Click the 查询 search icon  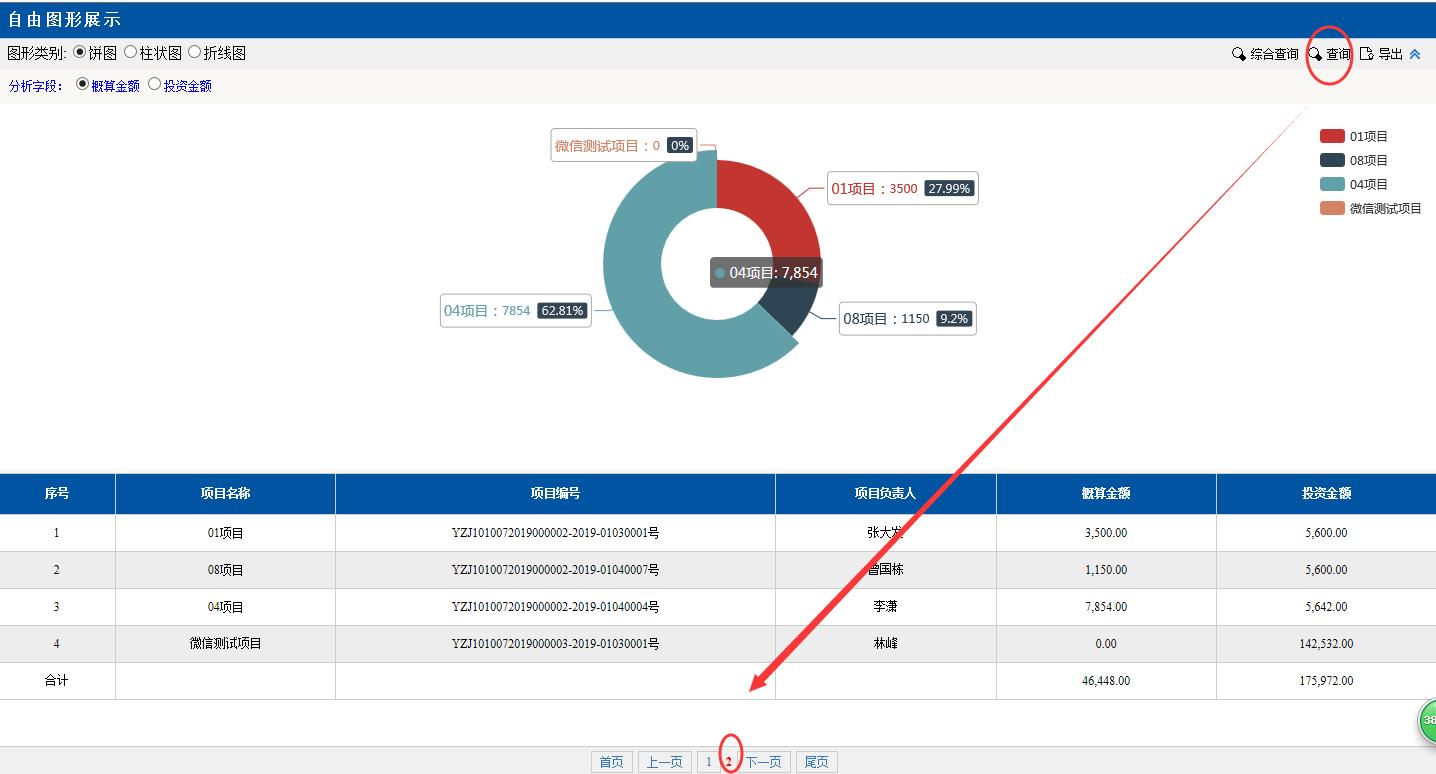[1316, 54]
